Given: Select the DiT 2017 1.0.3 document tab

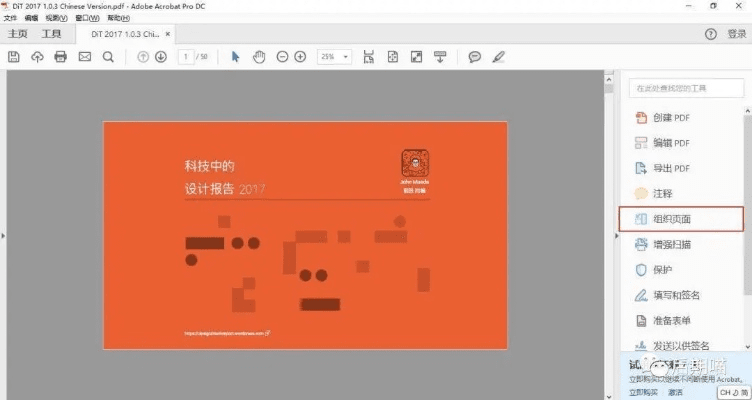Looking at the screenshot, I should 125,34.
